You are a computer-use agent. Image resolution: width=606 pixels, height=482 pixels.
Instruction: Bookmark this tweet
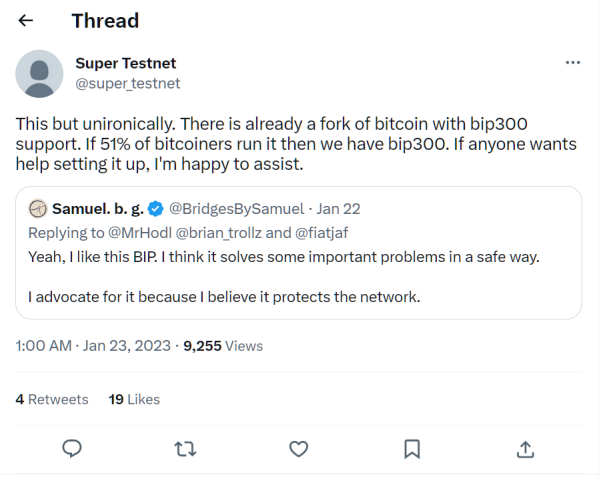click(x=411, y=448)
